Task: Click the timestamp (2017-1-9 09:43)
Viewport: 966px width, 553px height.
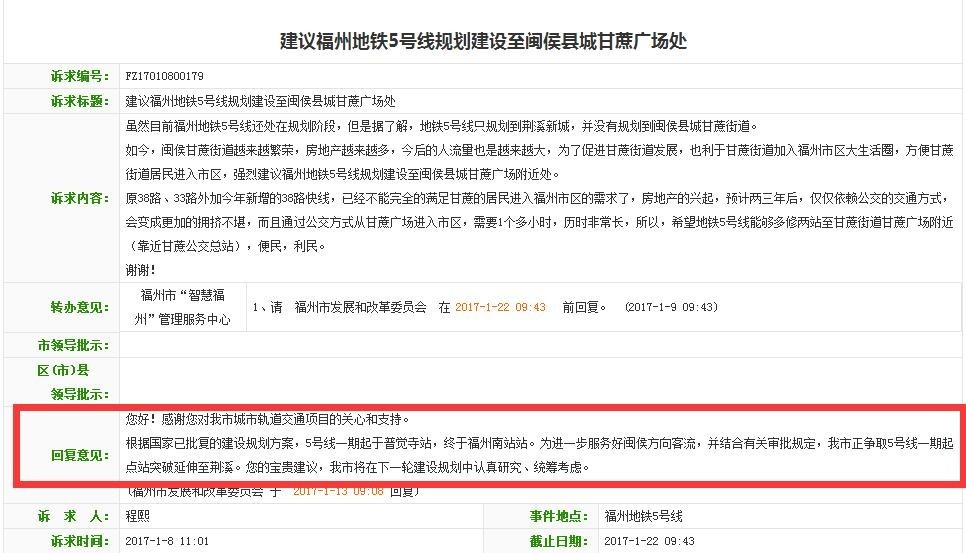Action: (671, 307)
